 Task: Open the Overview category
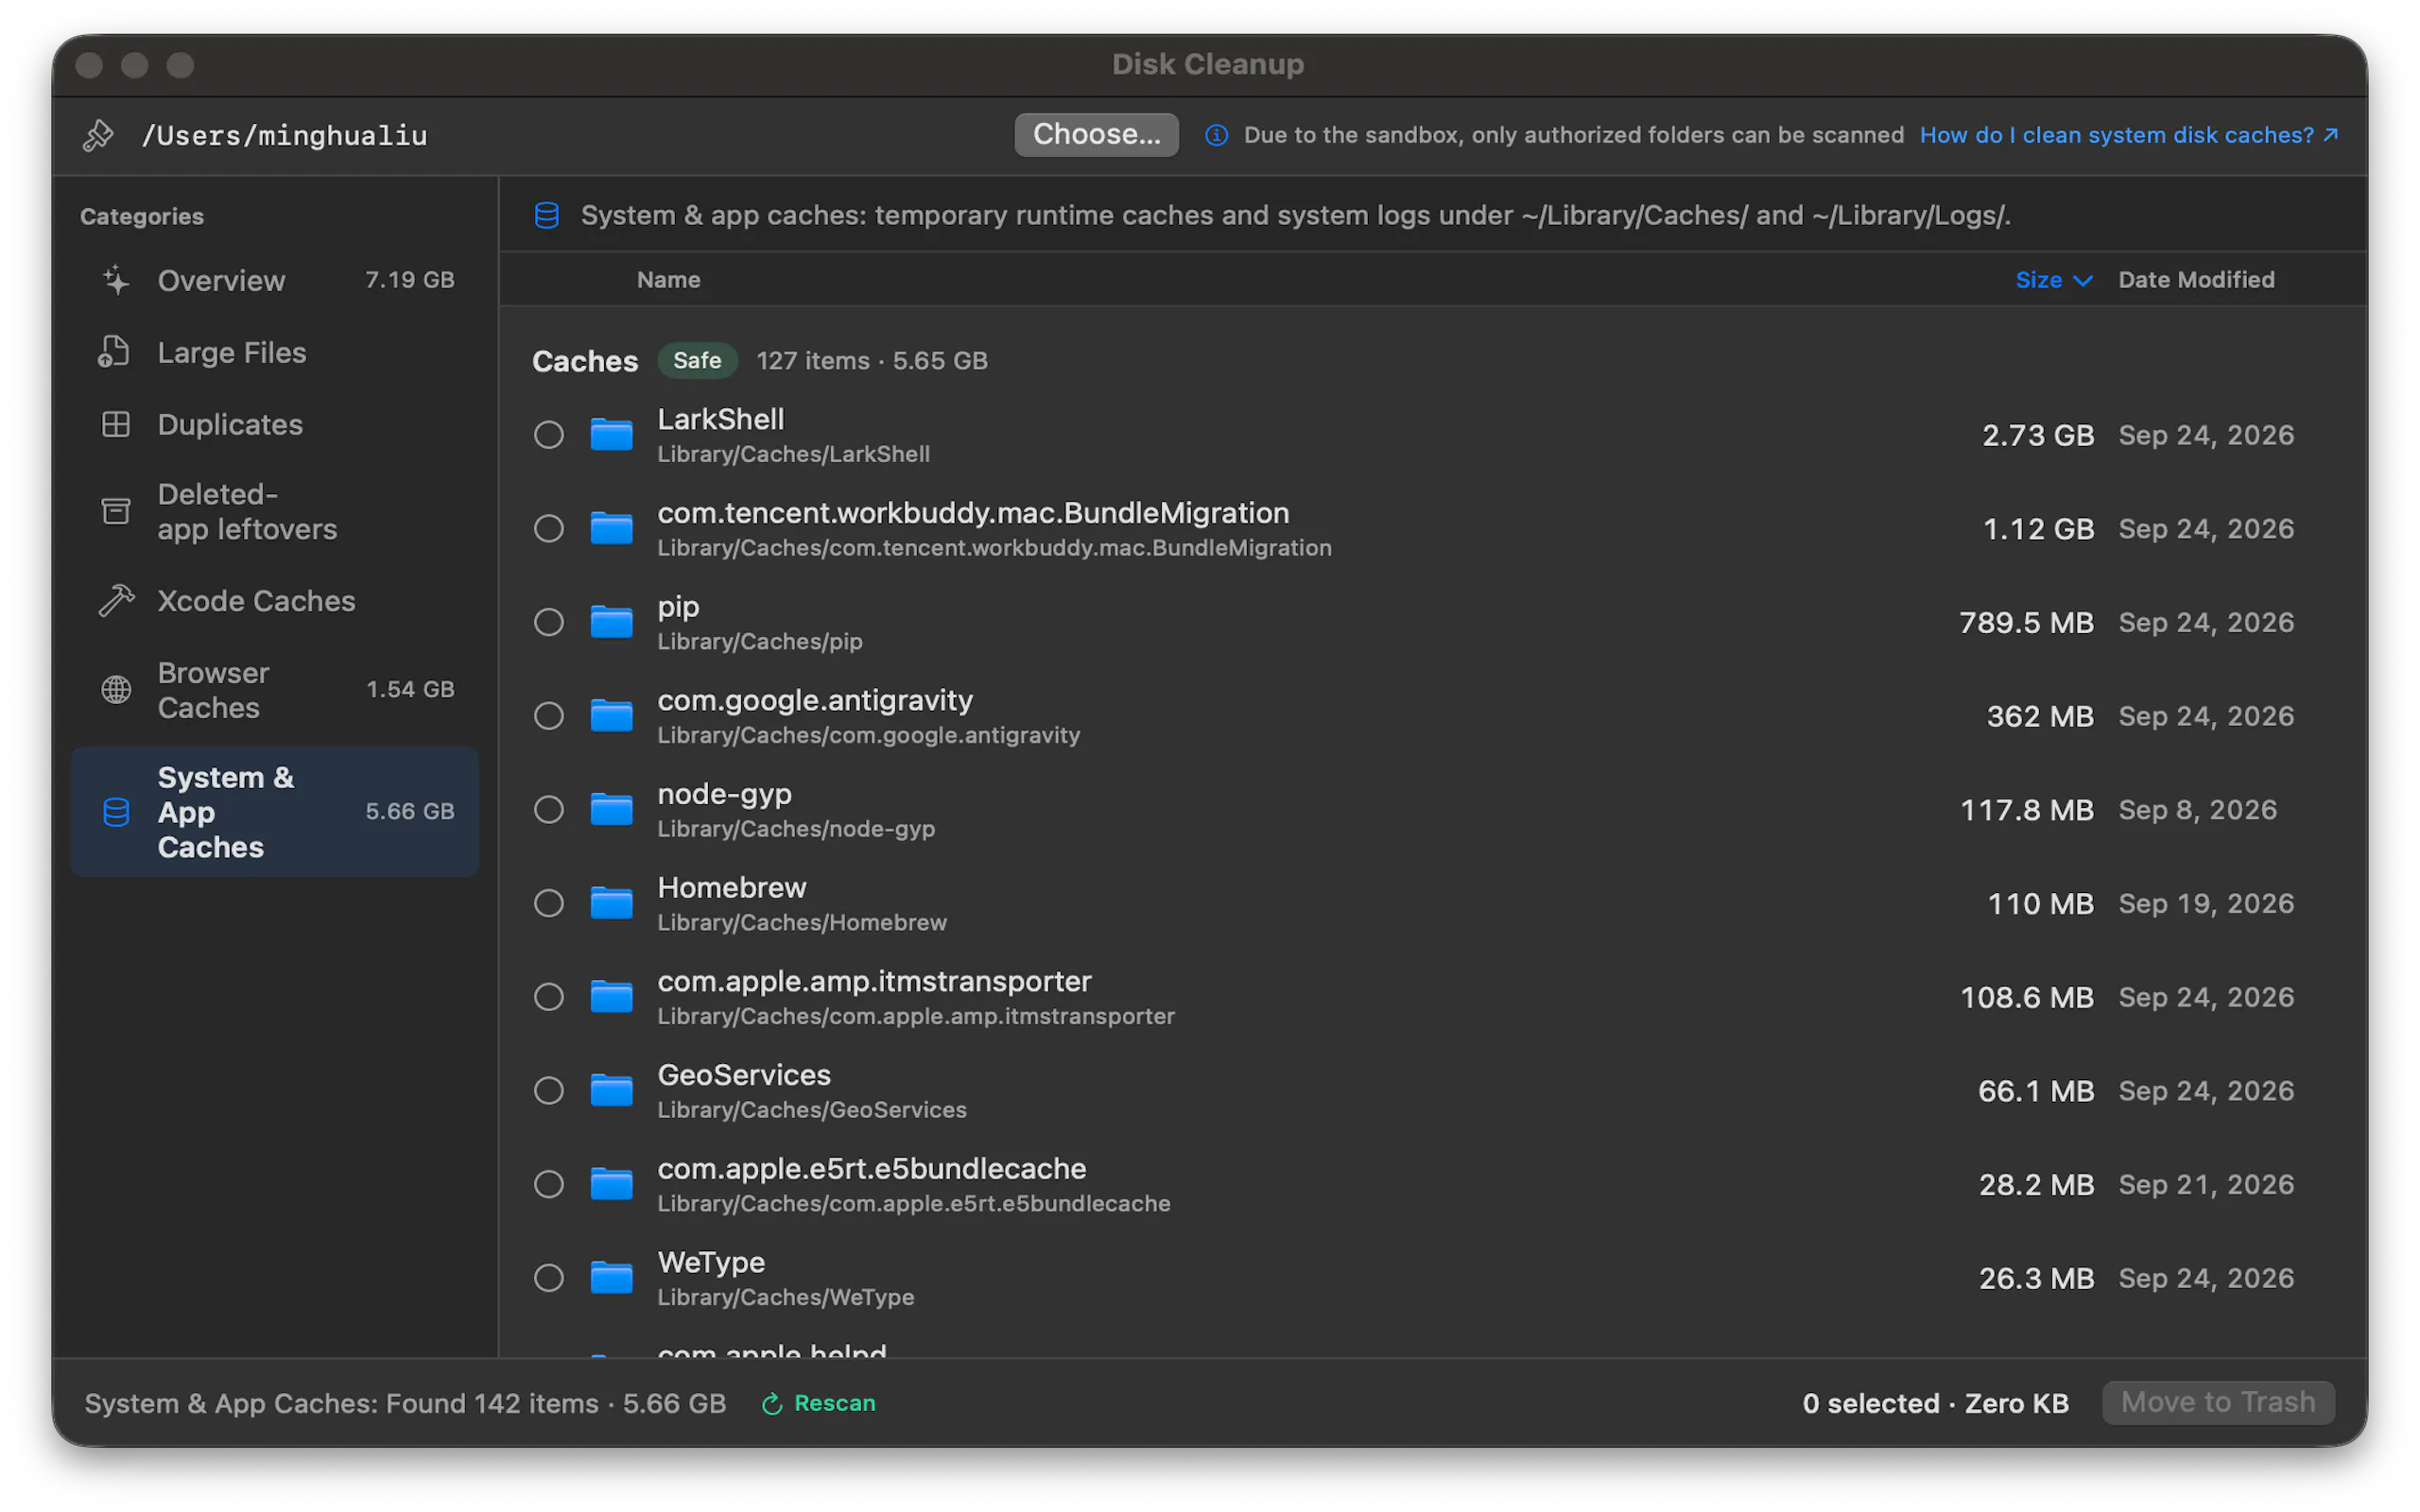[275, 280]
